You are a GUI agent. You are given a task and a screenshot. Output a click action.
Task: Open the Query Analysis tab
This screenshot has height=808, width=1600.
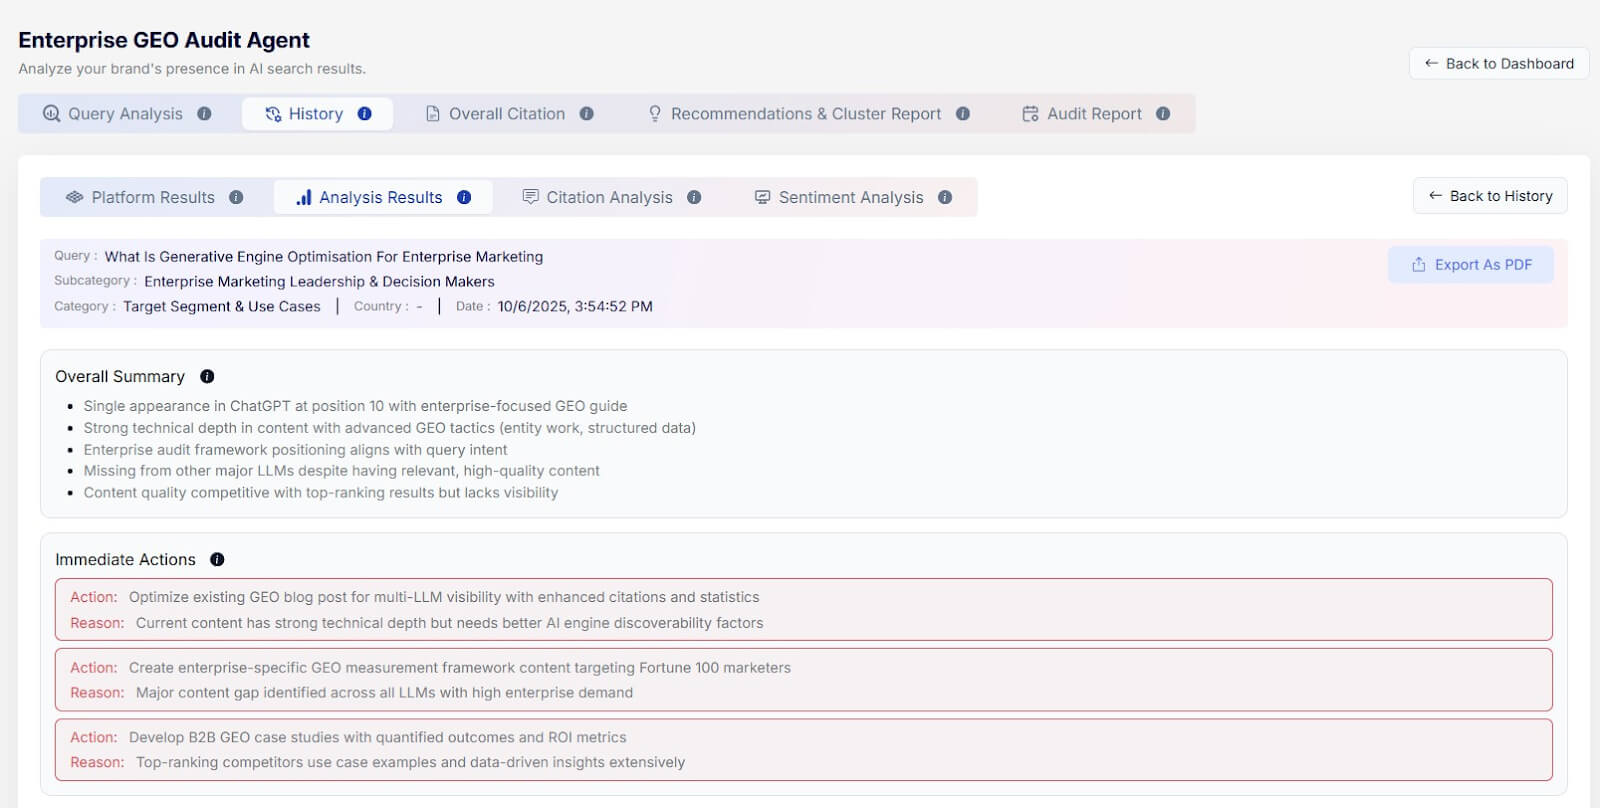click(113, 114)
